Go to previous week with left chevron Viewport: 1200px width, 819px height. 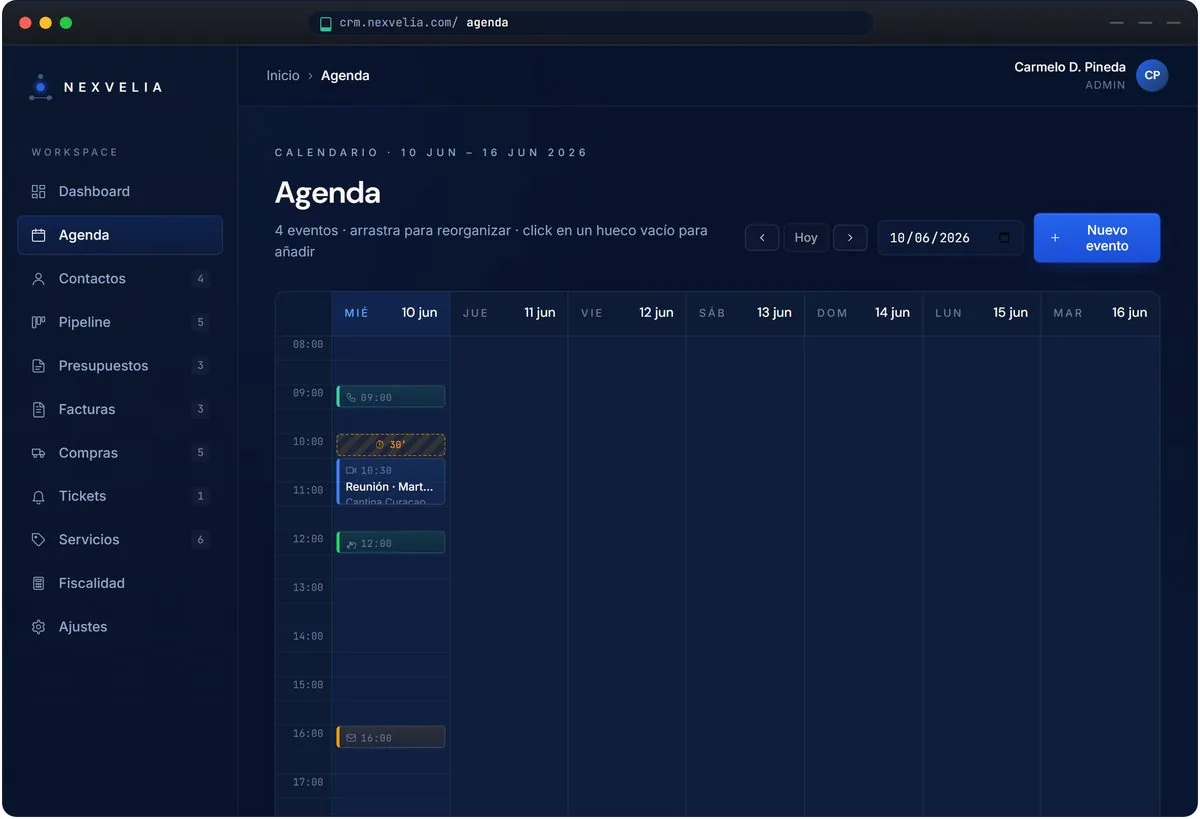pos(762,238)
